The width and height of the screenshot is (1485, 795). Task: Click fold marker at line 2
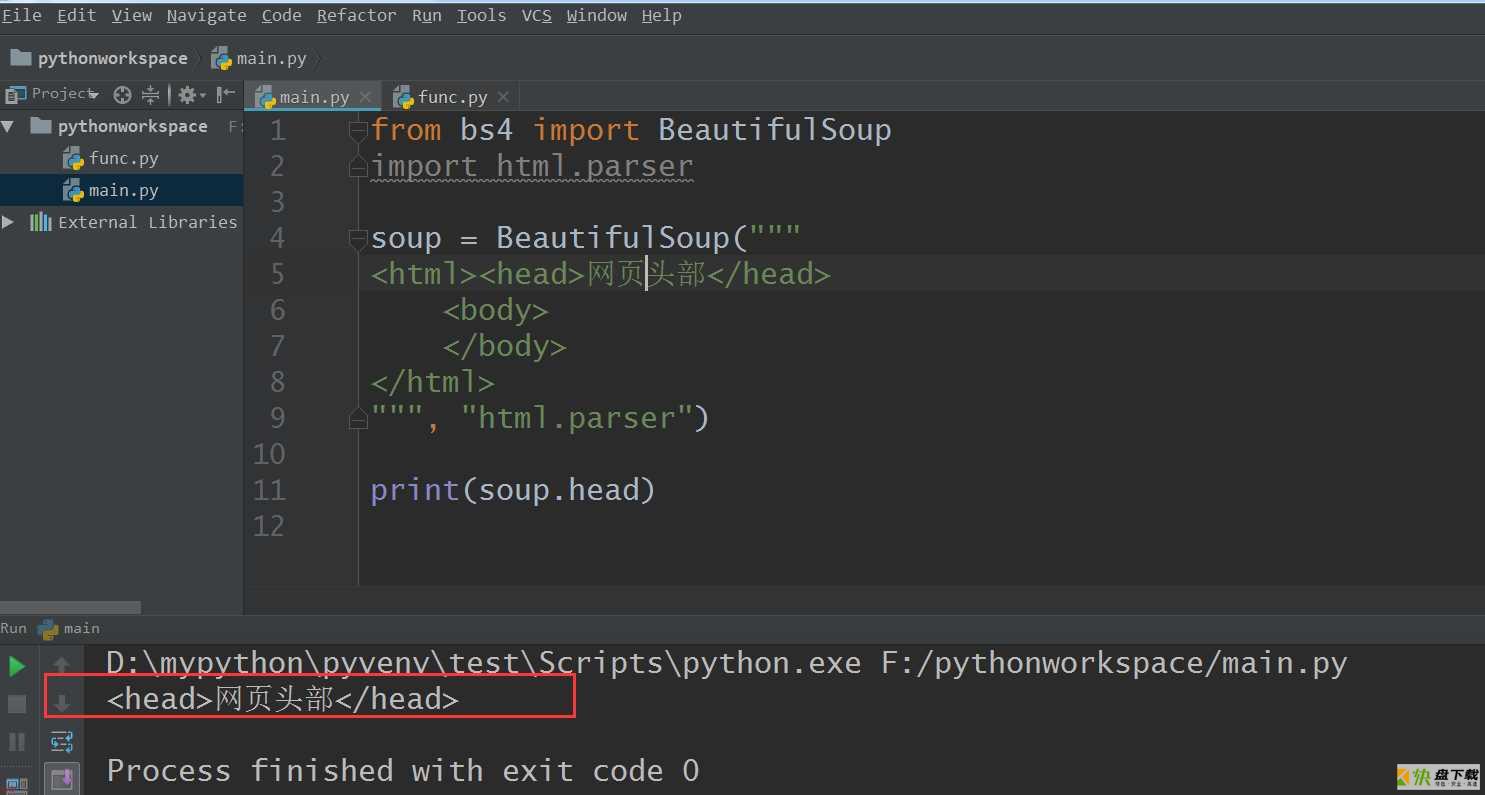pyautogui.click(x=358, y=167)
